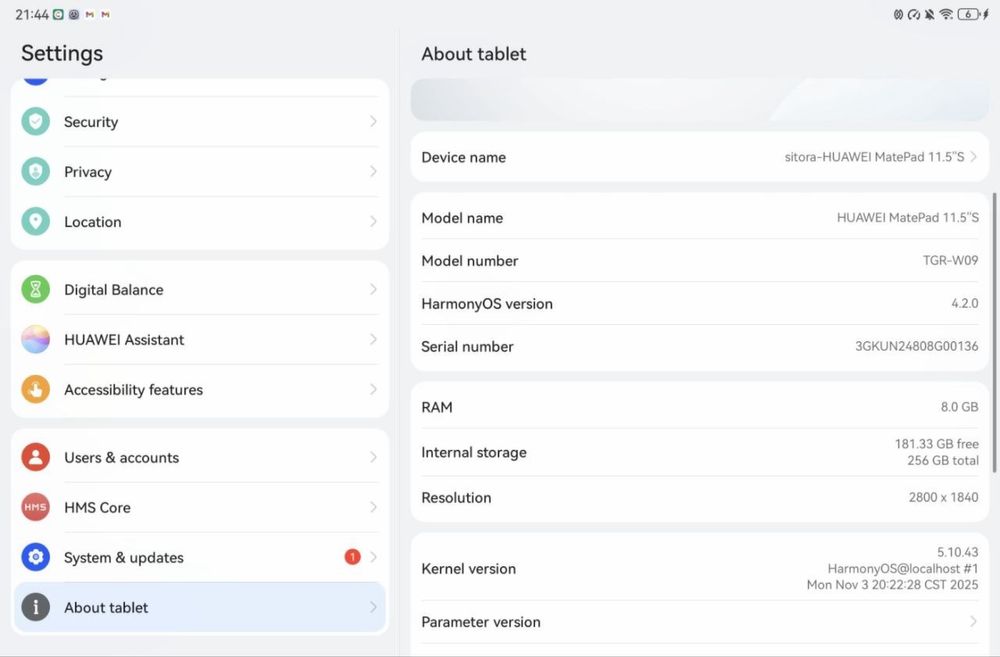This screenshot has height=657, width=1000.
Task: Tap the Serial number row
Action: pyautogui.click(x=699, y=347)
